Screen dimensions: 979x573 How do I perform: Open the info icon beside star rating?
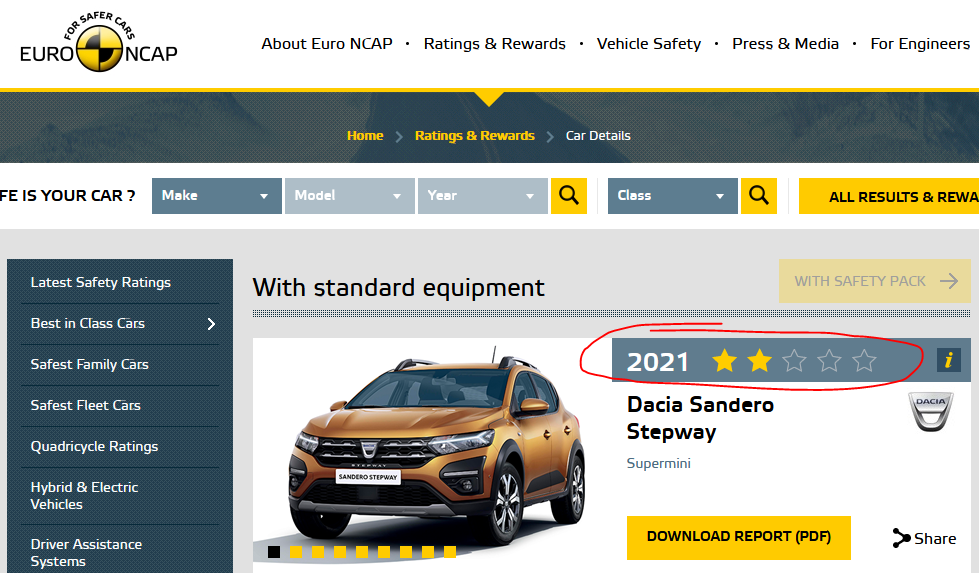click(948, 360)
